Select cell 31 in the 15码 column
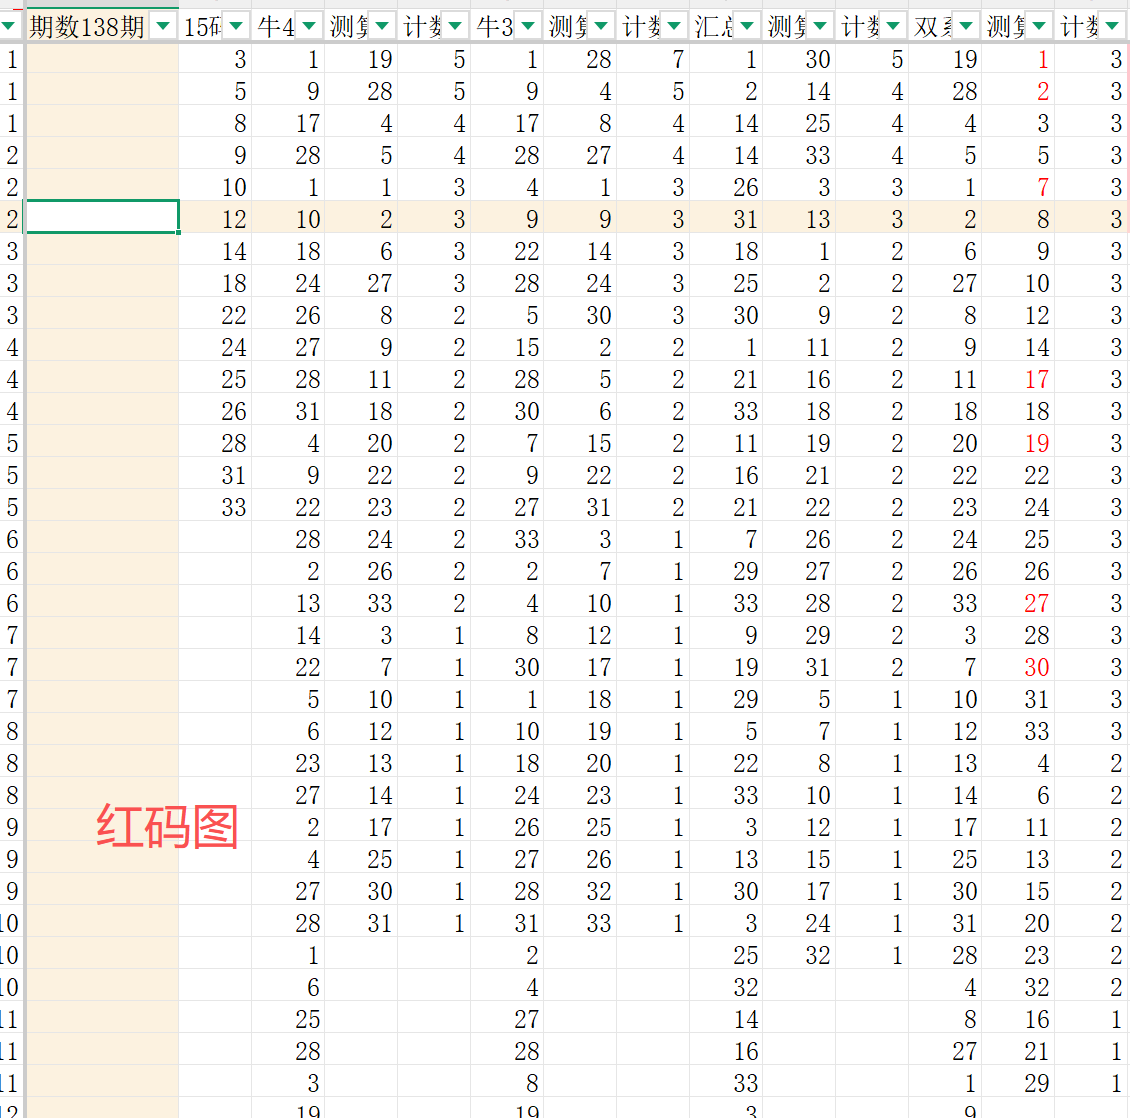This screenshot has width=1130, height=1118. tap(215, 475)
